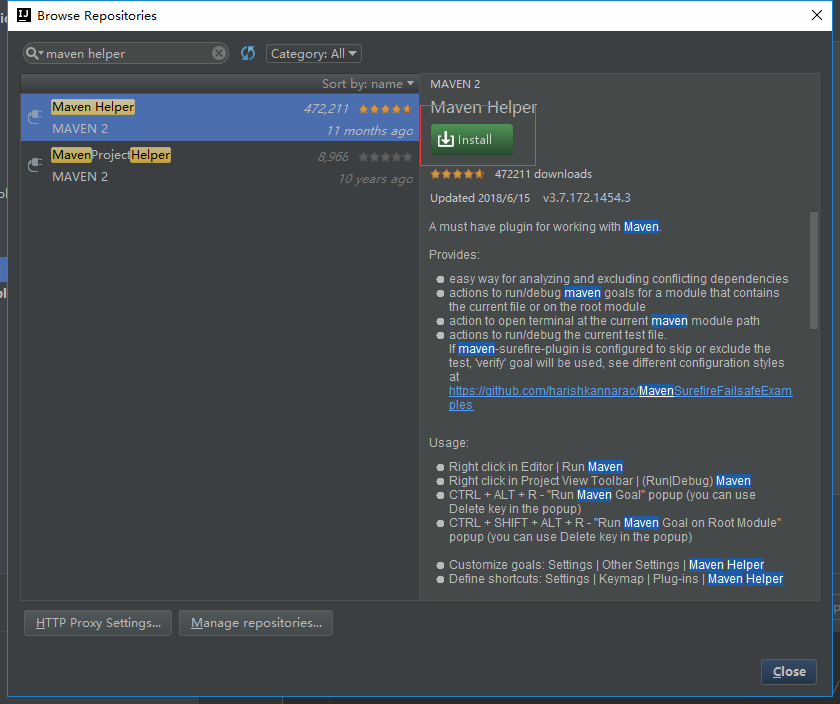
Task: Click the 'Usage:' heading
Action: [449, 443]
